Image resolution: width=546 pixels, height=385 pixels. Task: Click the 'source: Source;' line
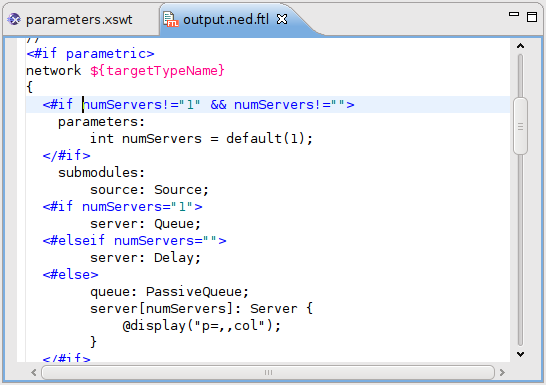coord(149,190)
